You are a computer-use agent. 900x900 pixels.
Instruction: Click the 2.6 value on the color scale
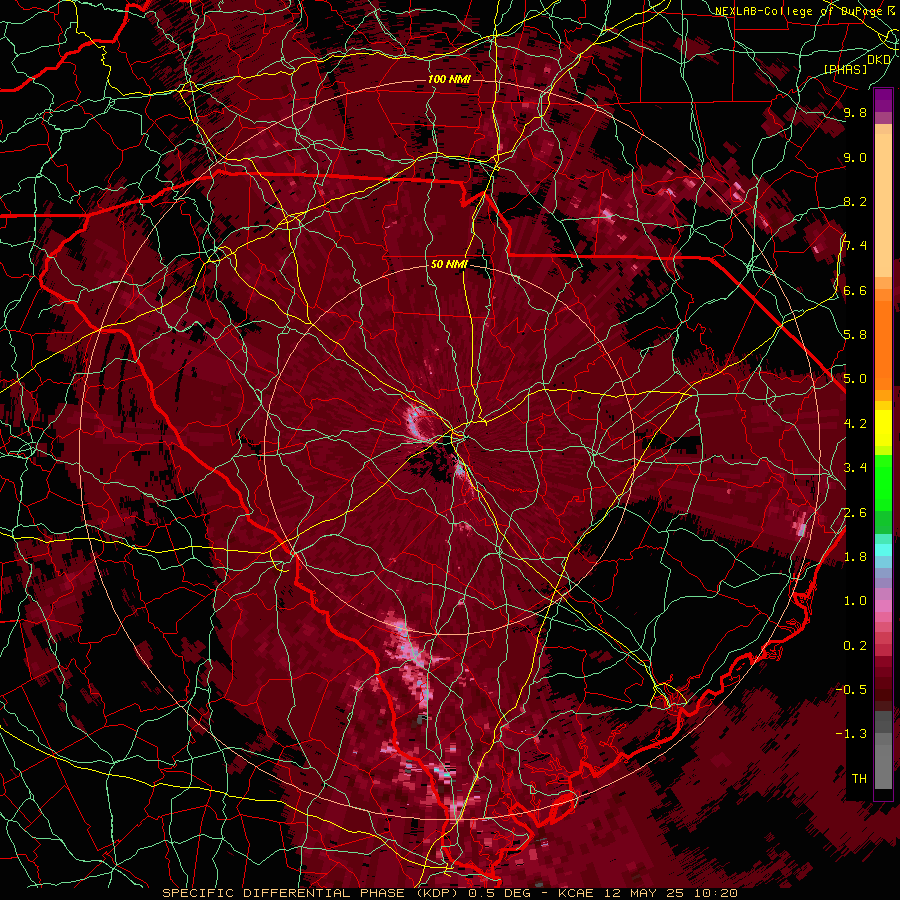[x=855, y=513]
